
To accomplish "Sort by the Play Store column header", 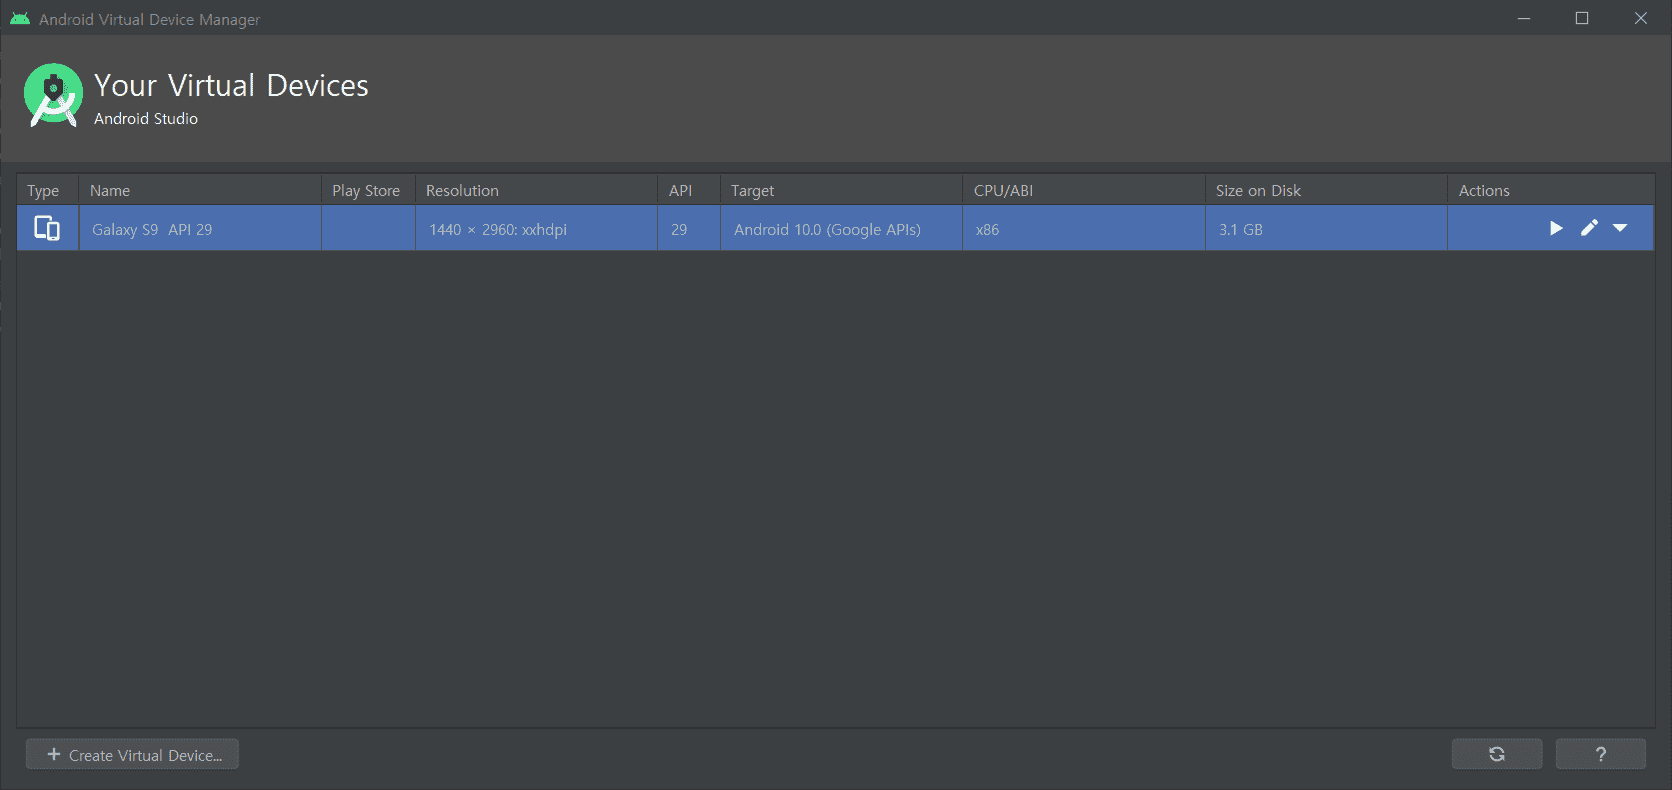I will pos(368,190).
